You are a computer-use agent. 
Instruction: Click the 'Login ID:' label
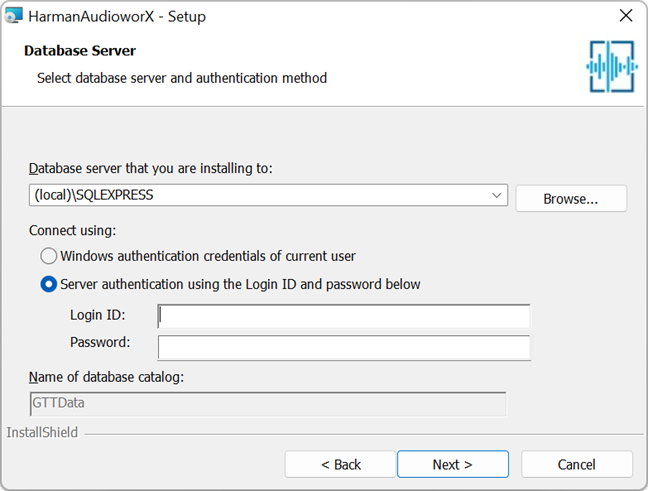click(x=98, y=315)
